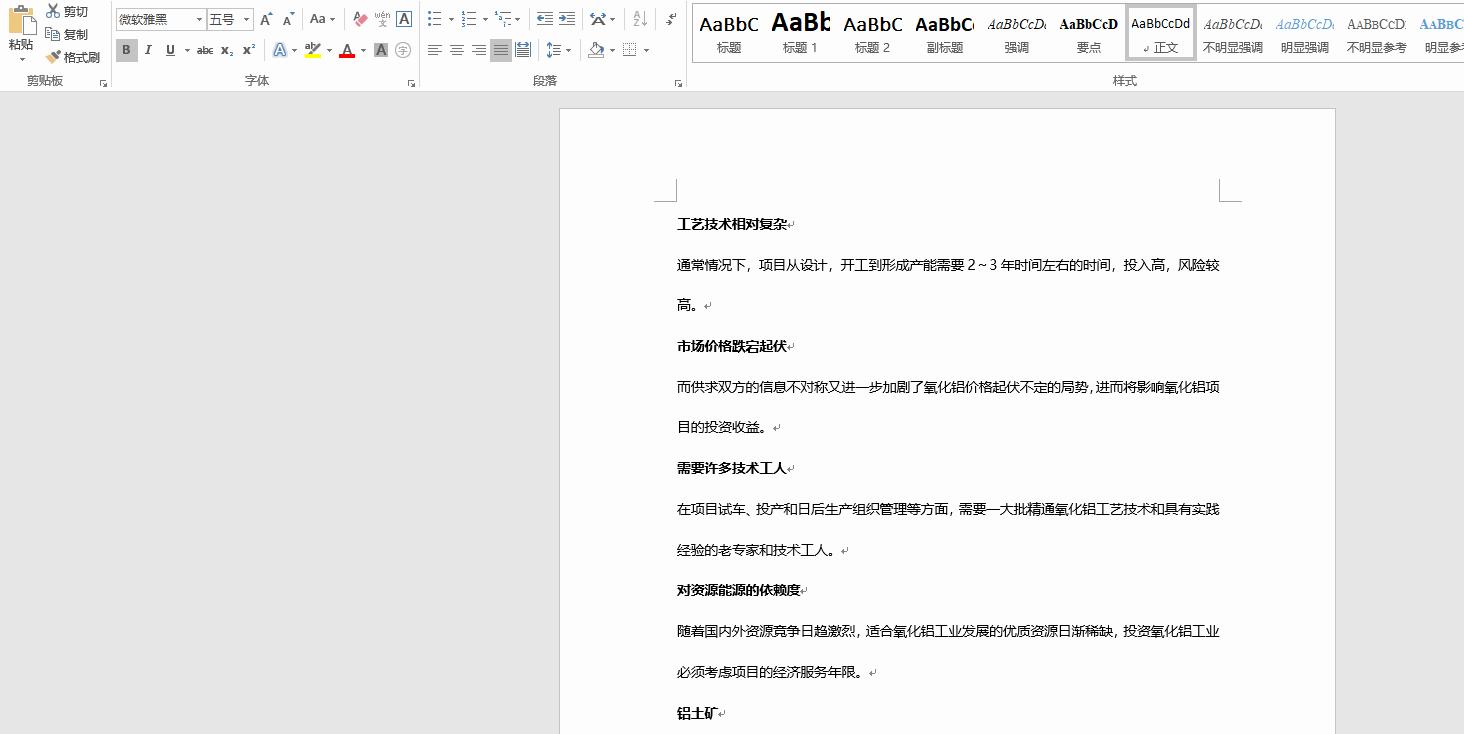
Task: Open the font color dropdown arrow
Action: [x=362, y=51]
